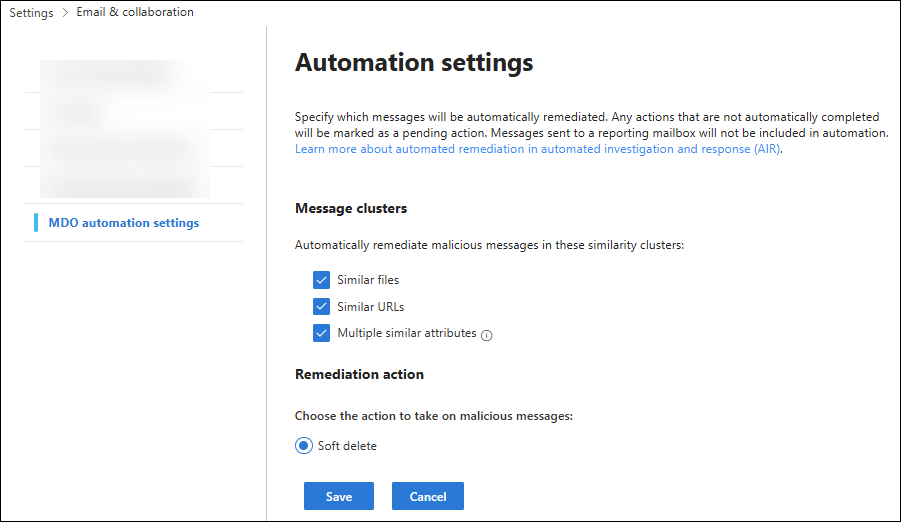The height and width of the screenshot is (522, 901).
Task: Click 'Automatically remediate malicious messages' text
Action: (x=490, y=245)
